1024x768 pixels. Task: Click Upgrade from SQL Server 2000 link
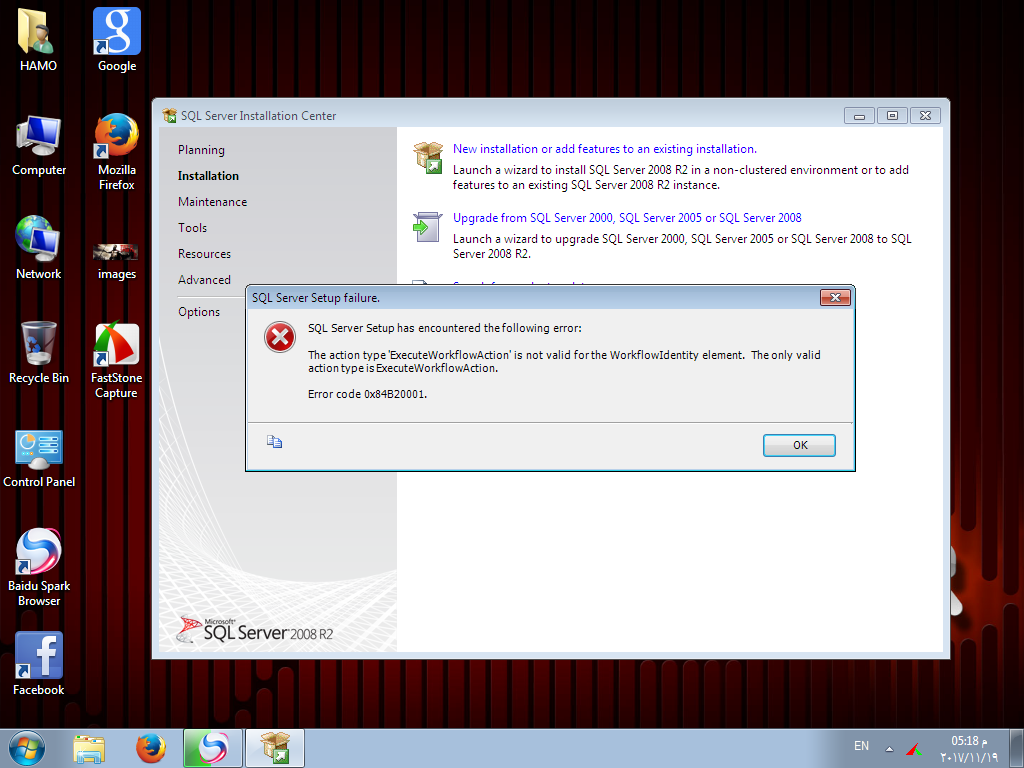pos(627,217)
